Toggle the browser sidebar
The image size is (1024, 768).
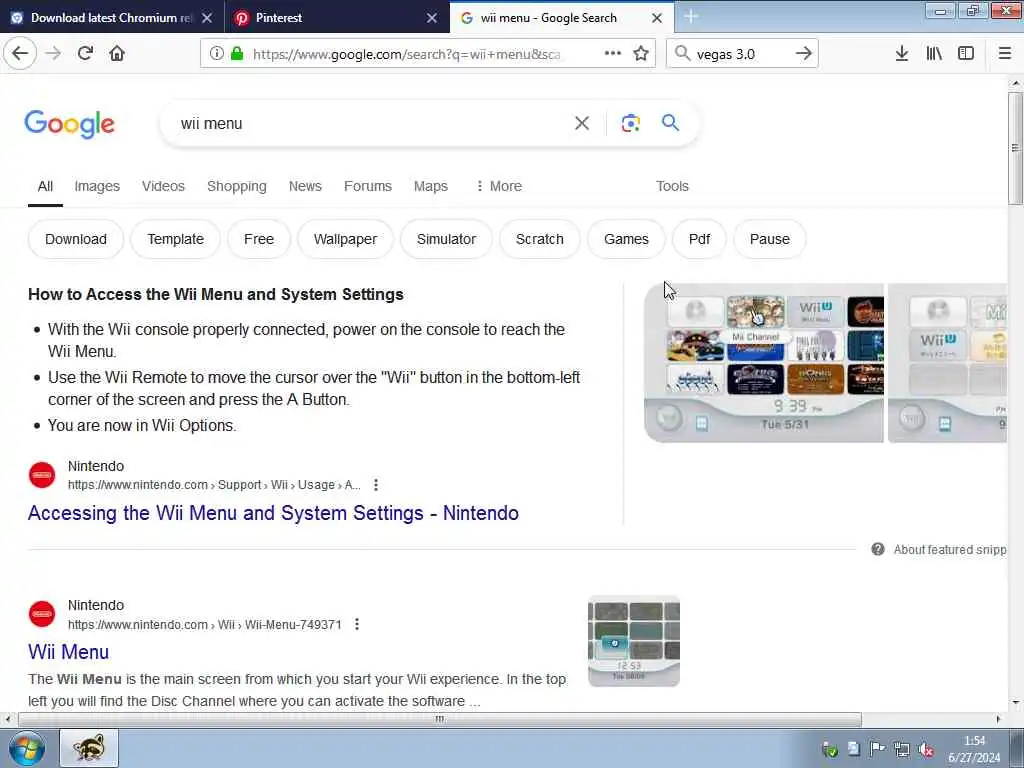(966, 54)
